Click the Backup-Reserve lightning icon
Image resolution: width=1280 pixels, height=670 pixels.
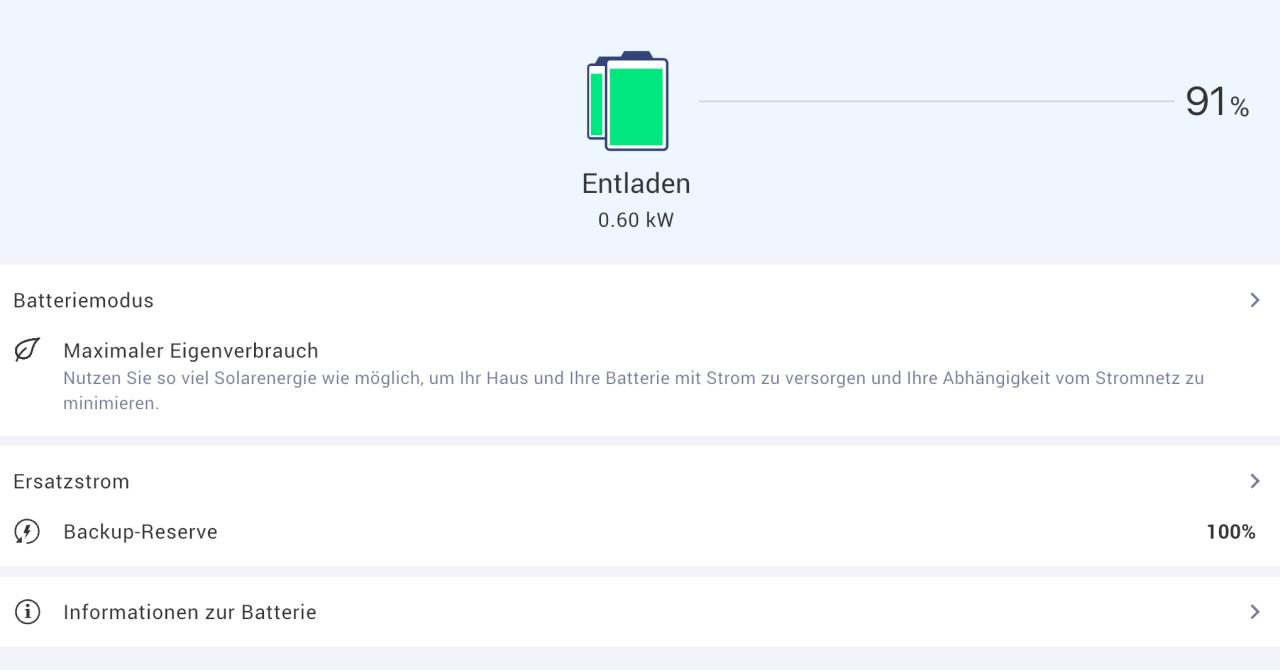pos(27,532)
